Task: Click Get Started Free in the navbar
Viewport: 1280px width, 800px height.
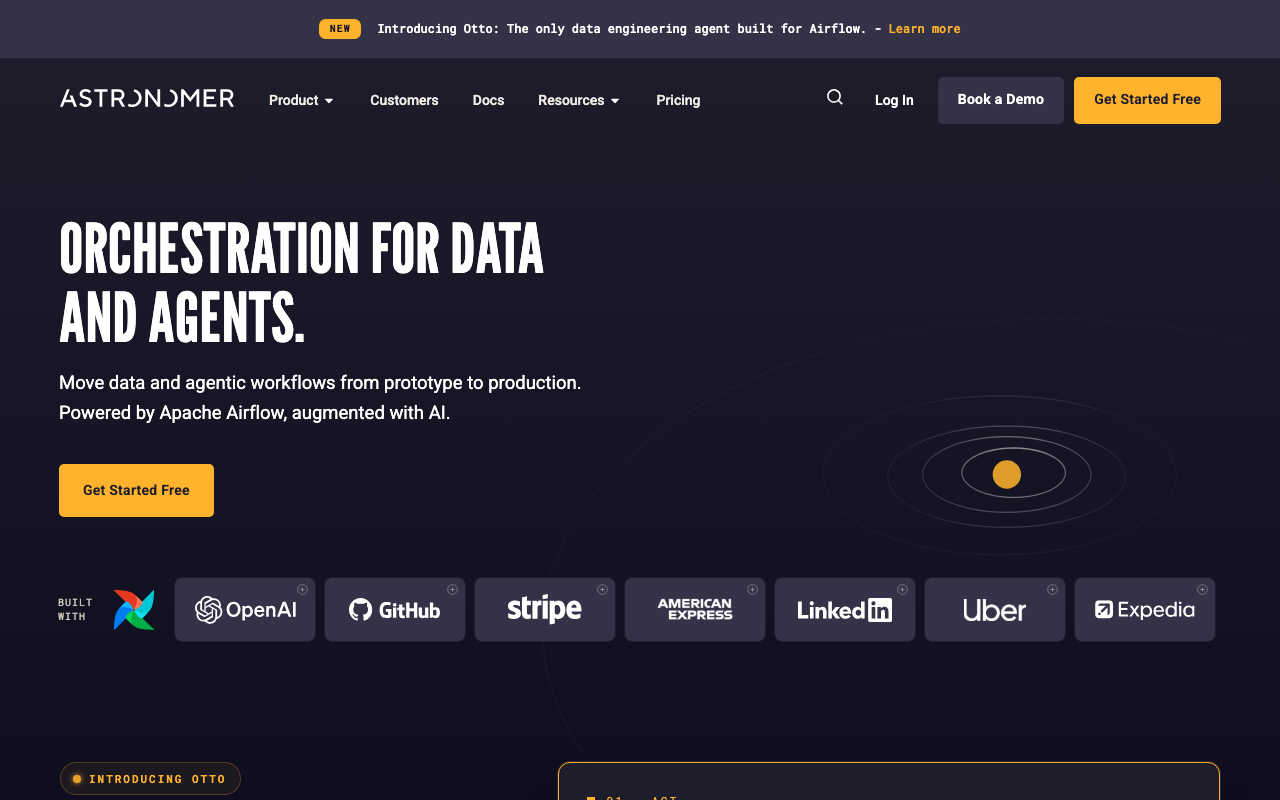Action: click(1147, 100)
